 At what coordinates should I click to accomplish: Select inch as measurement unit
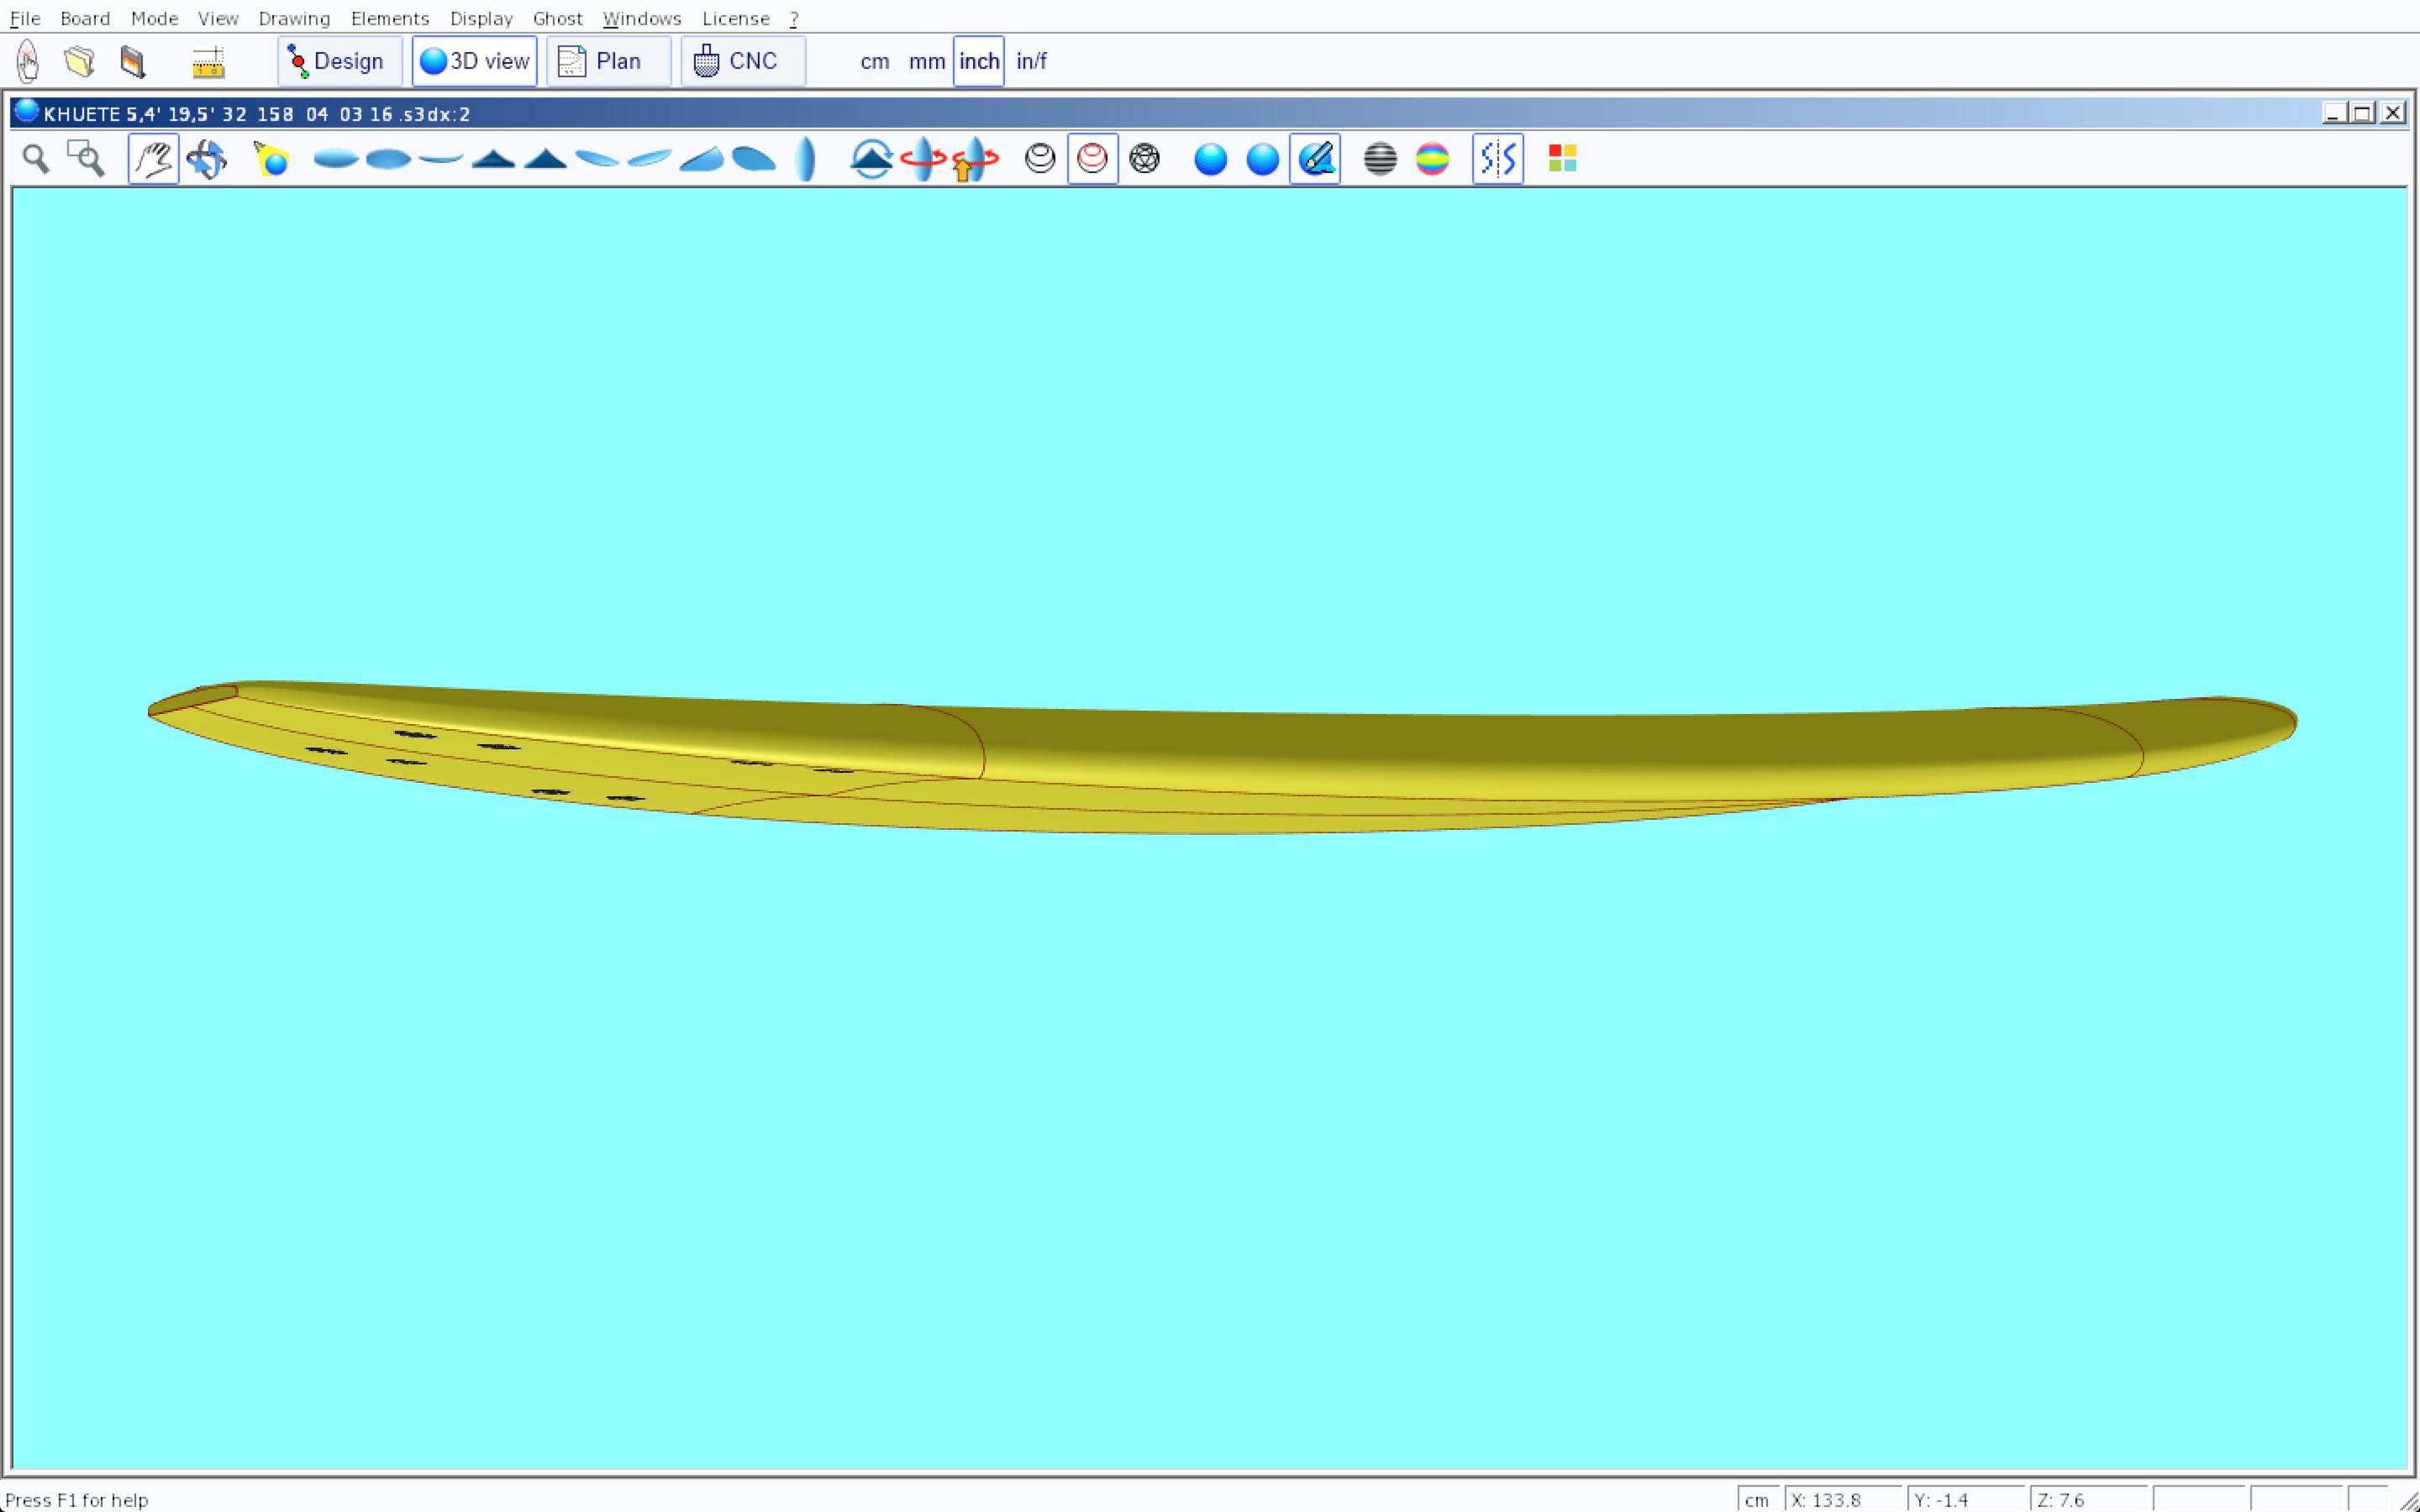tap(978, 62)
